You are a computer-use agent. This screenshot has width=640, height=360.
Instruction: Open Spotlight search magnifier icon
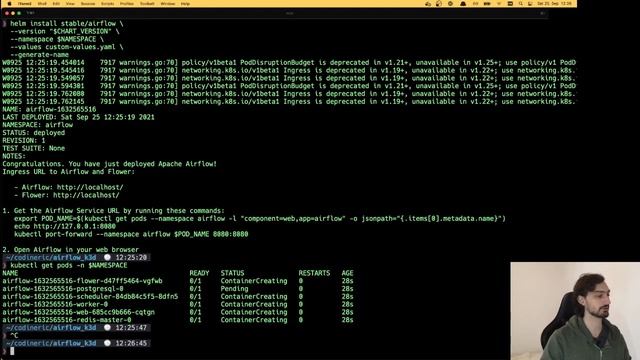click(520, 4)
